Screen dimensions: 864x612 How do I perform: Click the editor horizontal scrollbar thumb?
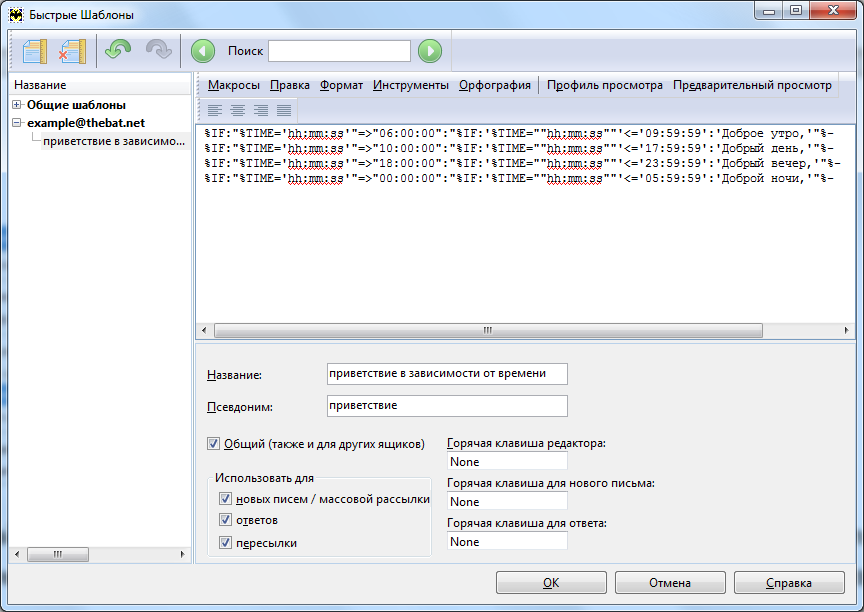click(488, 331)
